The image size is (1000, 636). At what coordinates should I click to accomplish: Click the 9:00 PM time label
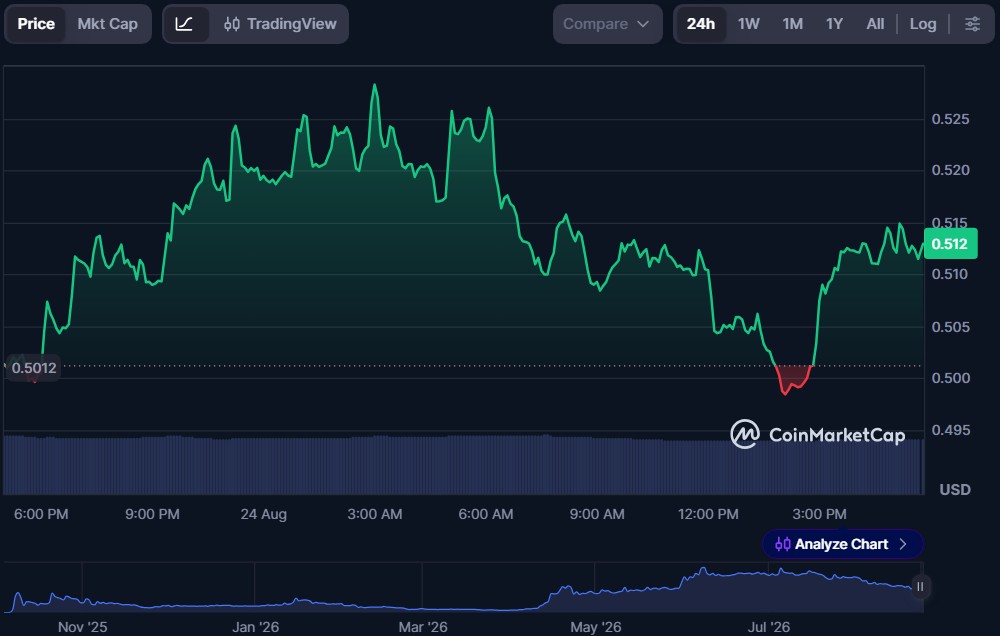[x=152, y=514]
